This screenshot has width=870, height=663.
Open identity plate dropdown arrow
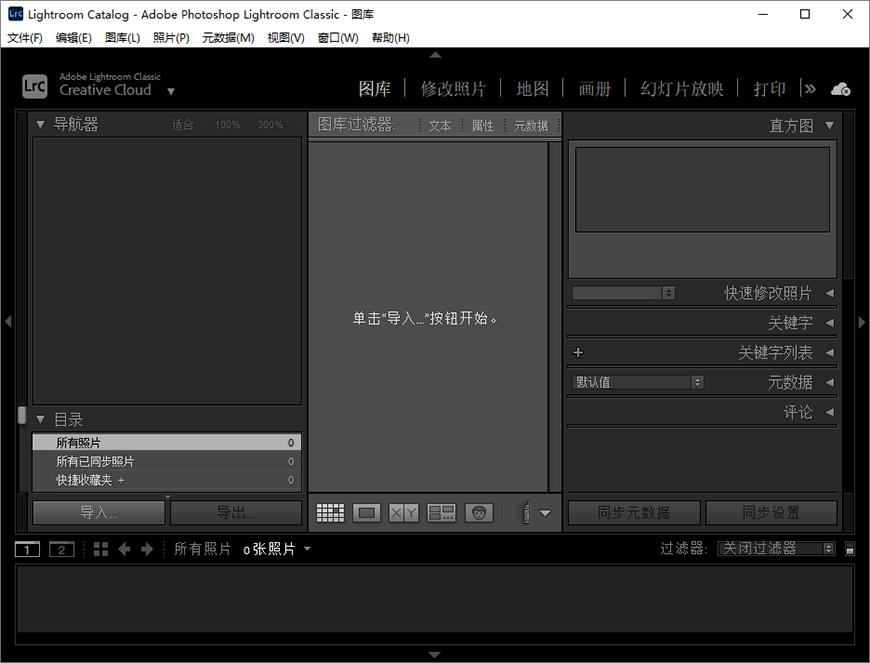(171, 92)
